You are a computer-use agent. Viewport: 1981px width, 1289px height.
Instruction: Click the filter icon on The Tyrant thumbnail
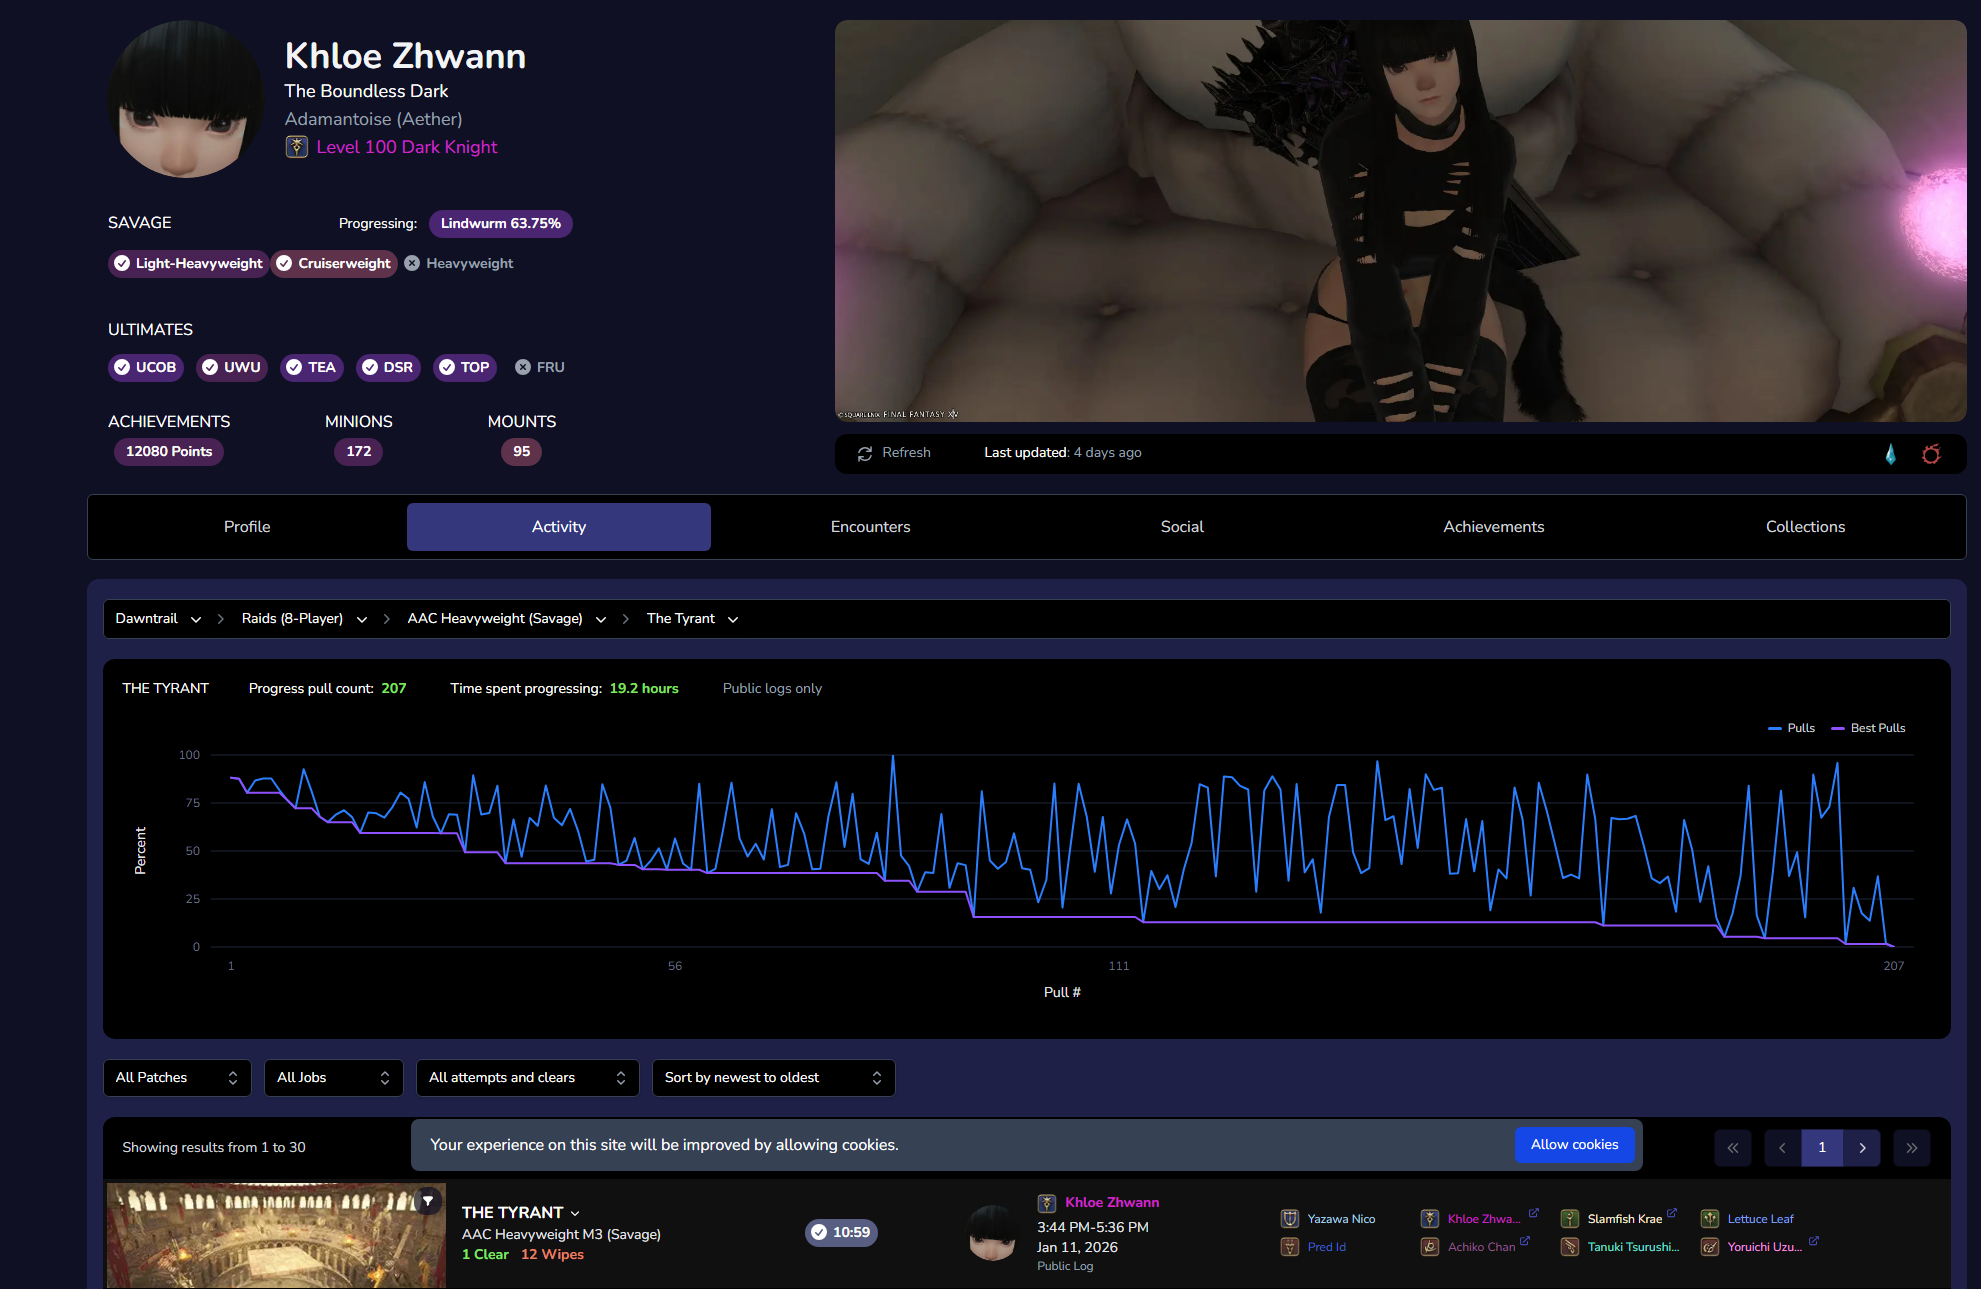pyautogui.click(x=428, y=1201)
